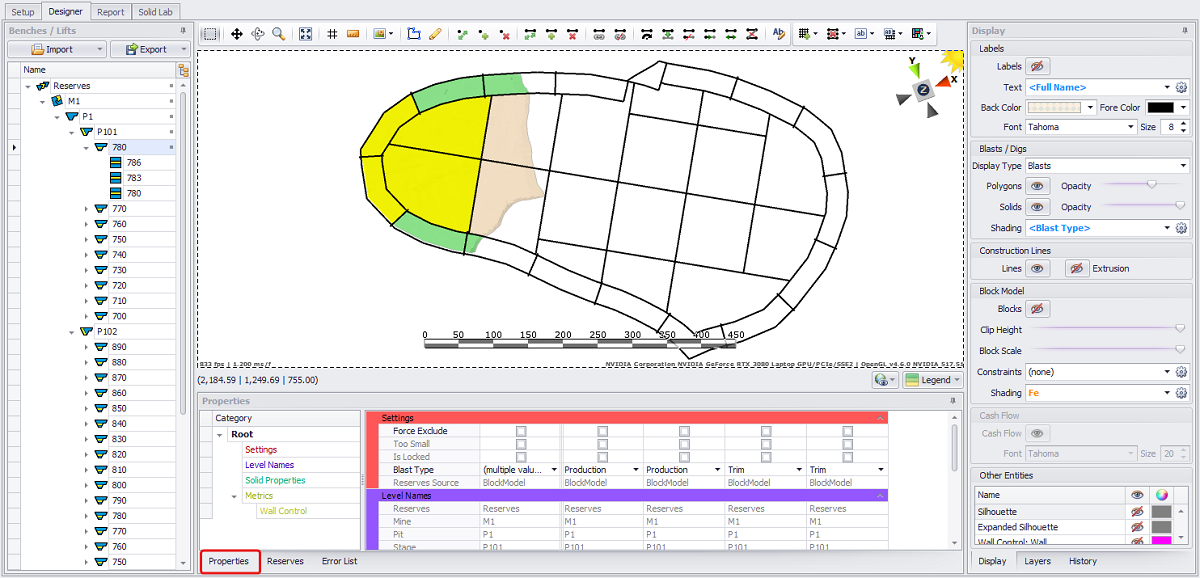Hide Polygons using the eye toggle

tap(1038, 186)
